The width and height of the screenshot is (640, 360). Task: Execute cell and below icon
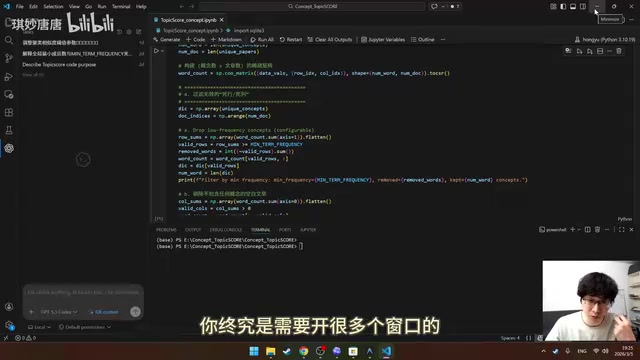589,51
